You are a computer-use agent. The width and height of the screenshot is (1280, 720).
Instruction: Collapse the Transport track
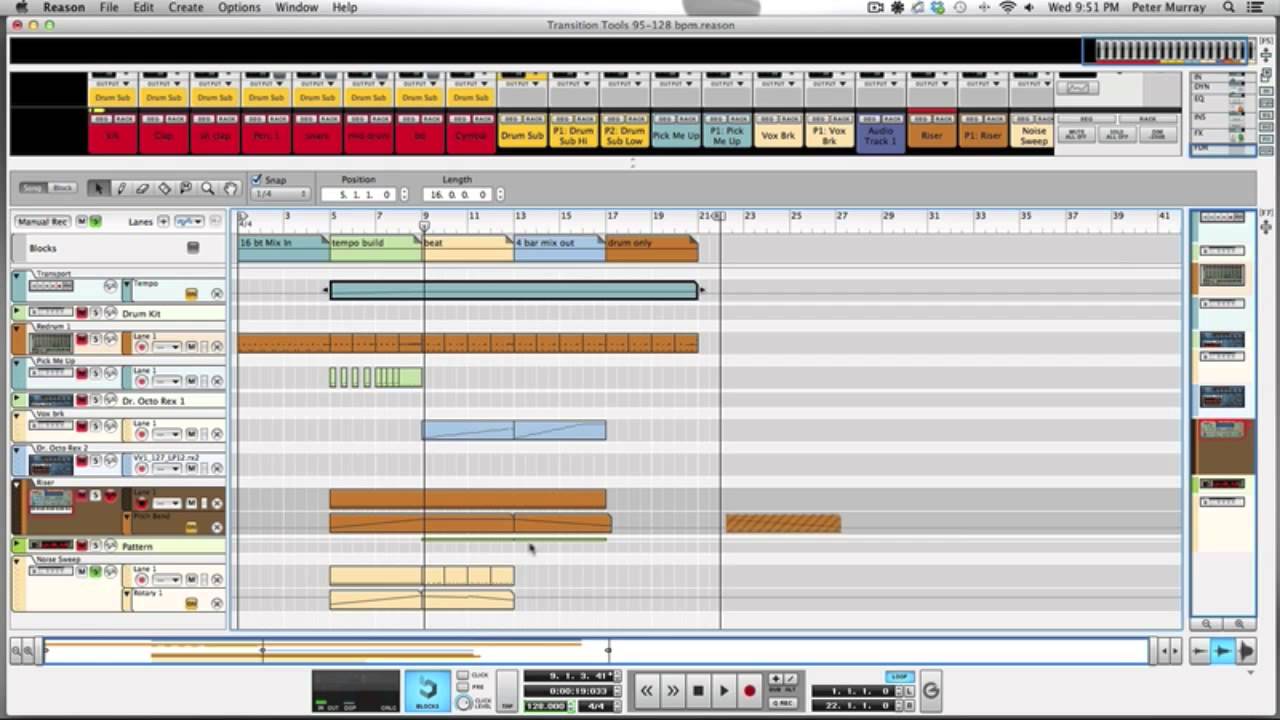(x=17, y=276)
